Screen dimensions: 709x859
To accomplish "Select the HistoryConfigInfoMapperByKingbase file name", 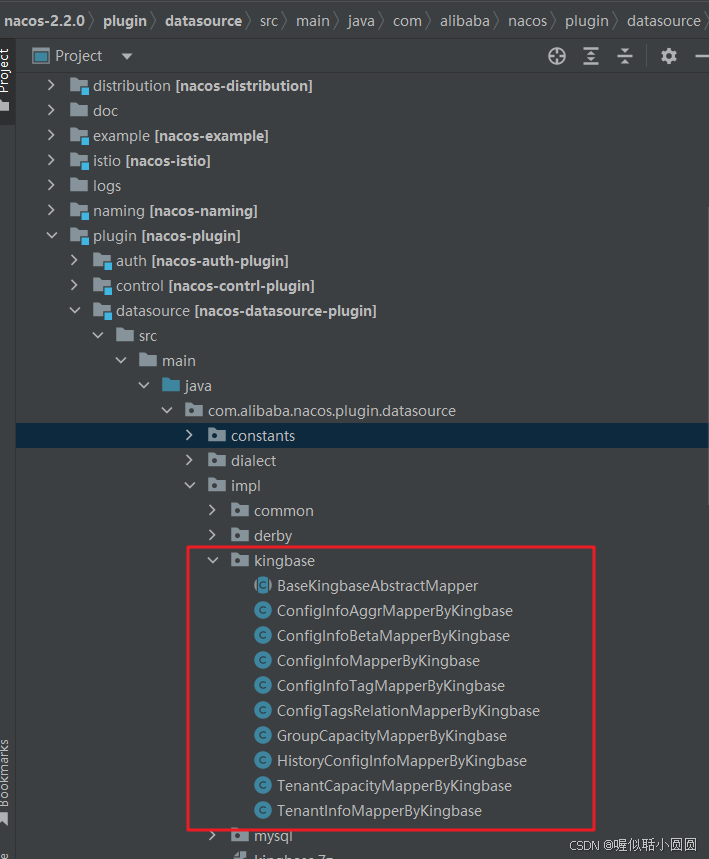I will [x=402, y=761].
